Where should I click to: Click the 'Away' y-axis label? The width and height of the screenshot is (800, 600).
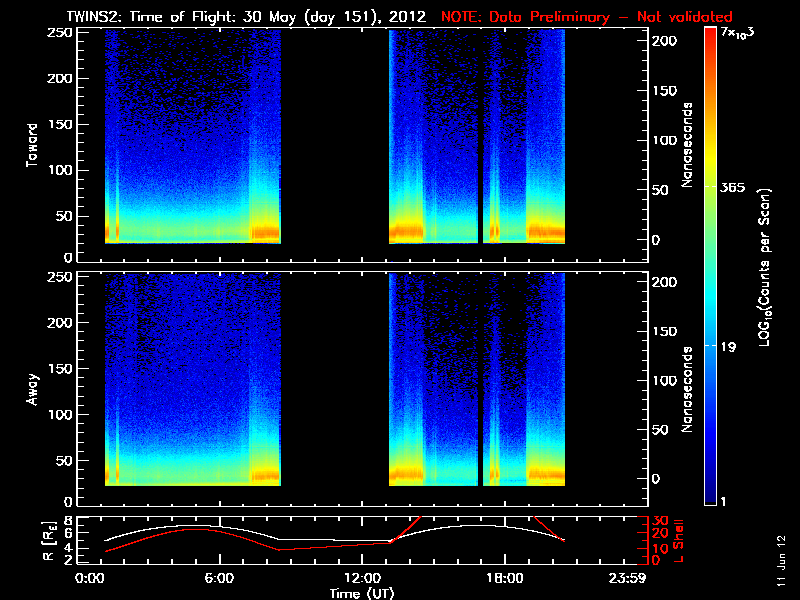click(x=32, y=386)
